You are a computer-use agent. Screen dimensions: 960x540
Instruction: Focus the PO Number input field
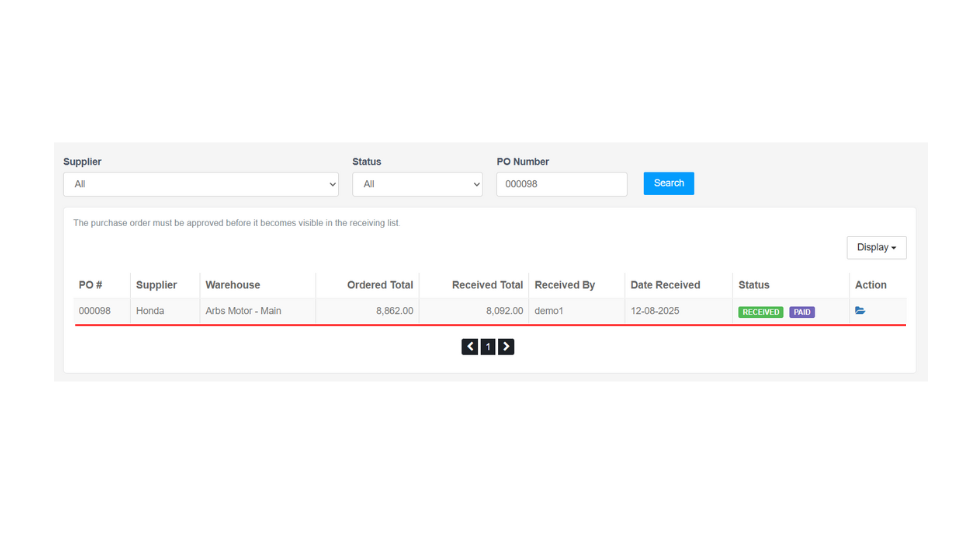[x=561, y=184]
